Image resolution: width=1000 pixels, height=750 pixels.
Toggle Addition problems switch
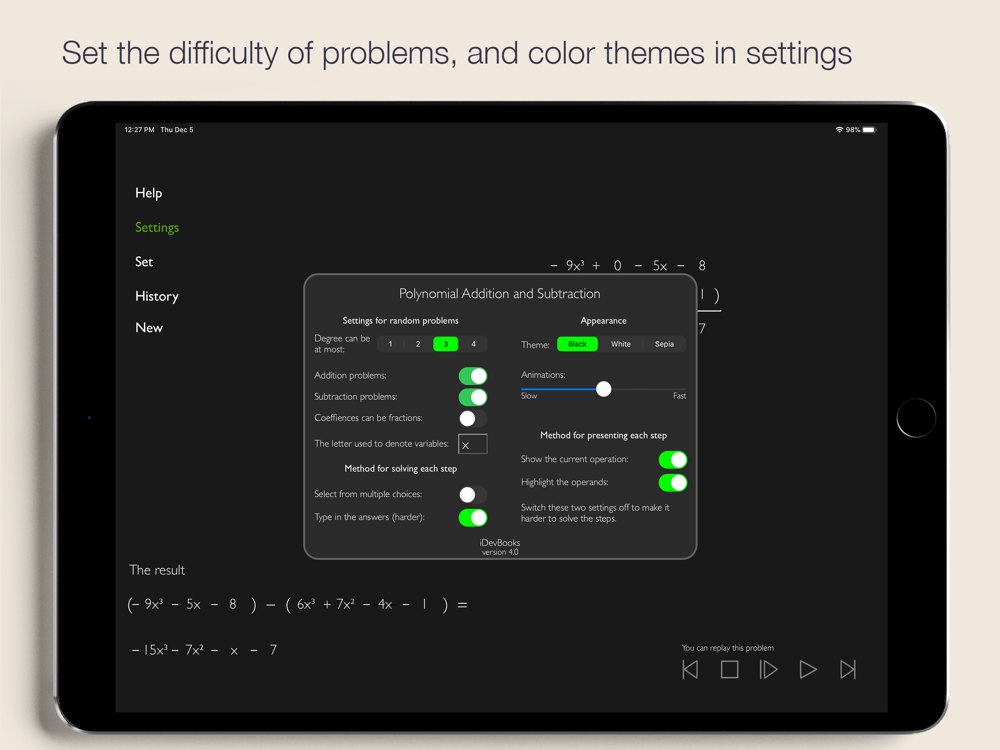473,376
